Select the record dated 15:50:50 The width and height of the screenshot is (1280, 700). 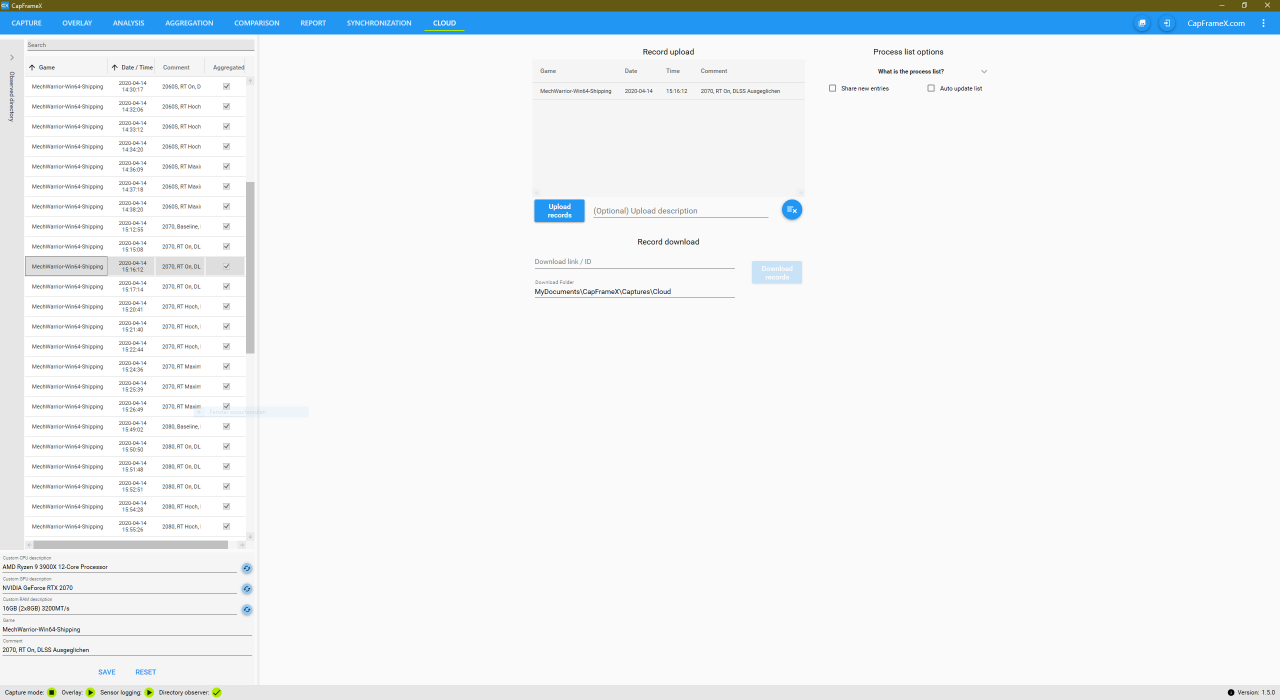point(135,446)
